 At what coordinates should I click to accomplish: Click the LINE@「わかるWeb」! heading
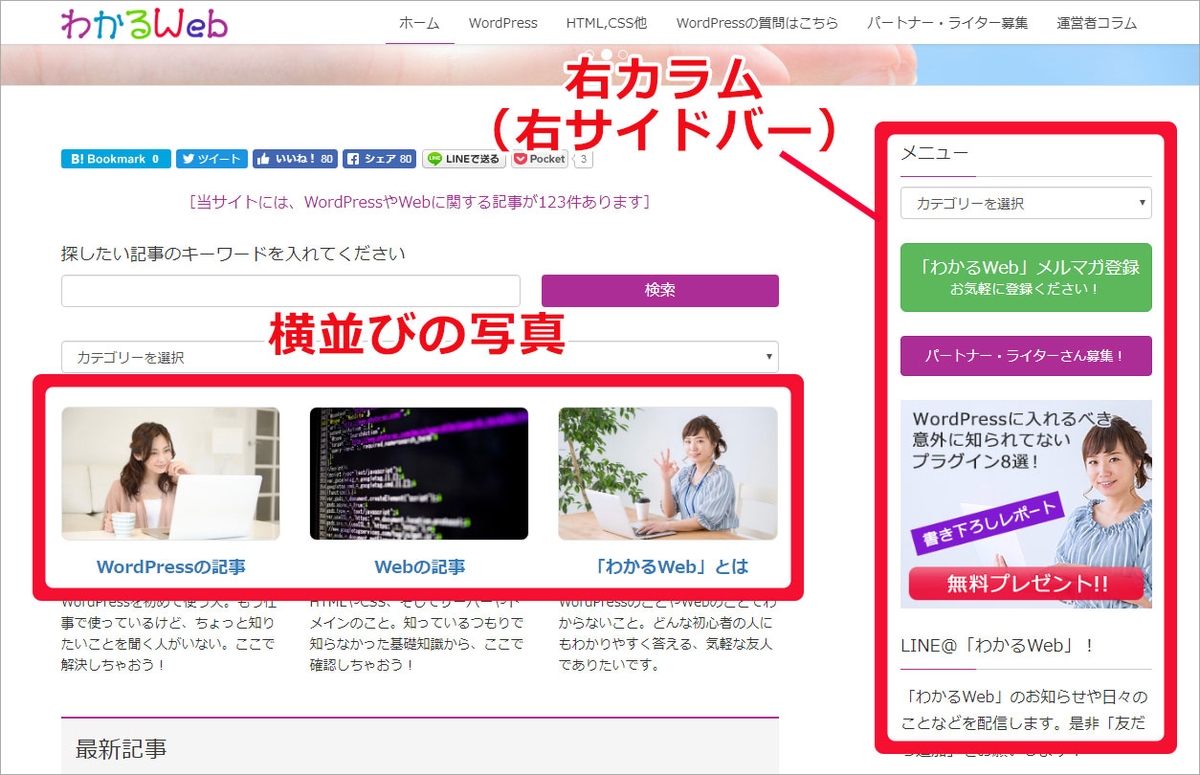[997, 646]
